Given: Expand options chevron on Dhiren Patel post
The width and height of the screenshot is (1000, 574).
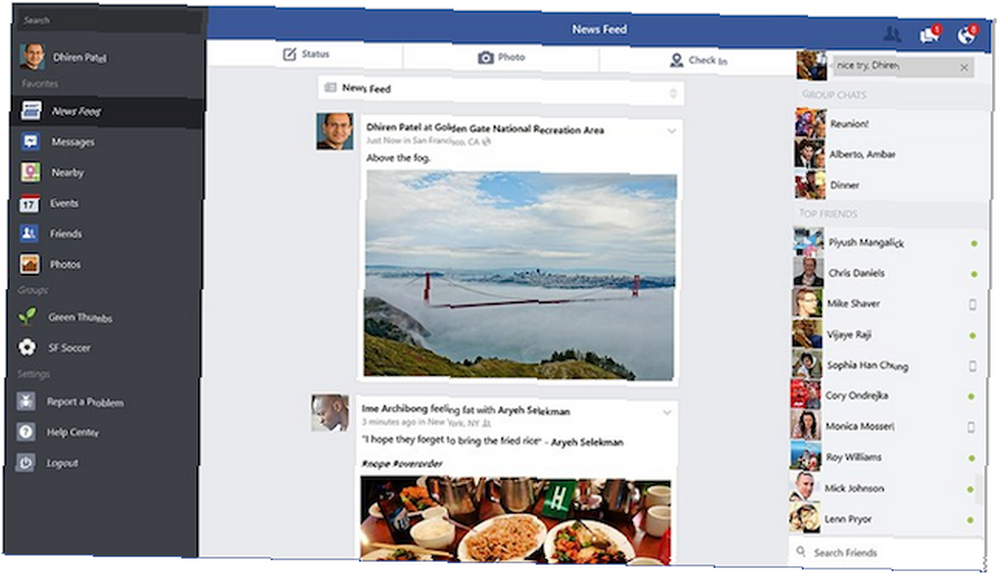Looking at the screenshot, I should [x=671, y=131].
